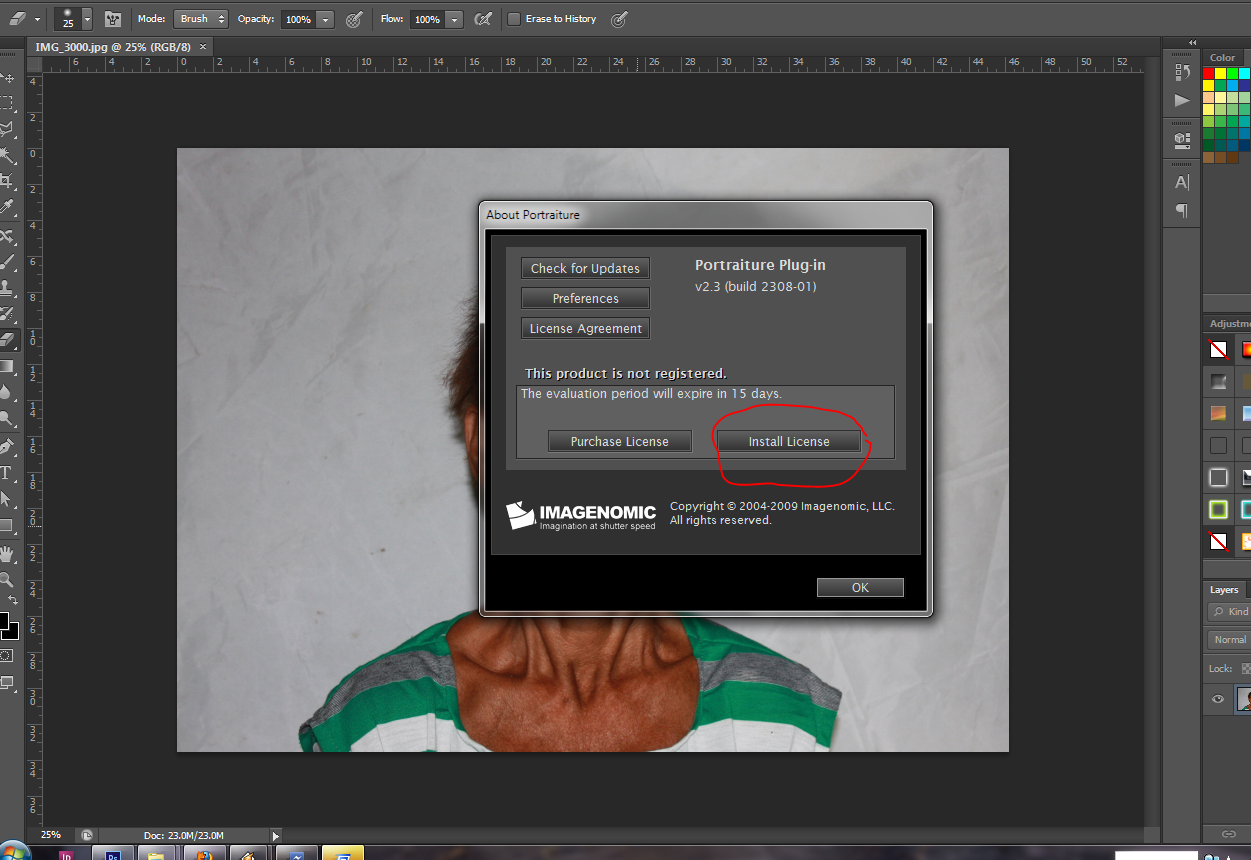Select the Blur tool
The width and height of the screenshot is (1251, 860).
coord(7,392)
